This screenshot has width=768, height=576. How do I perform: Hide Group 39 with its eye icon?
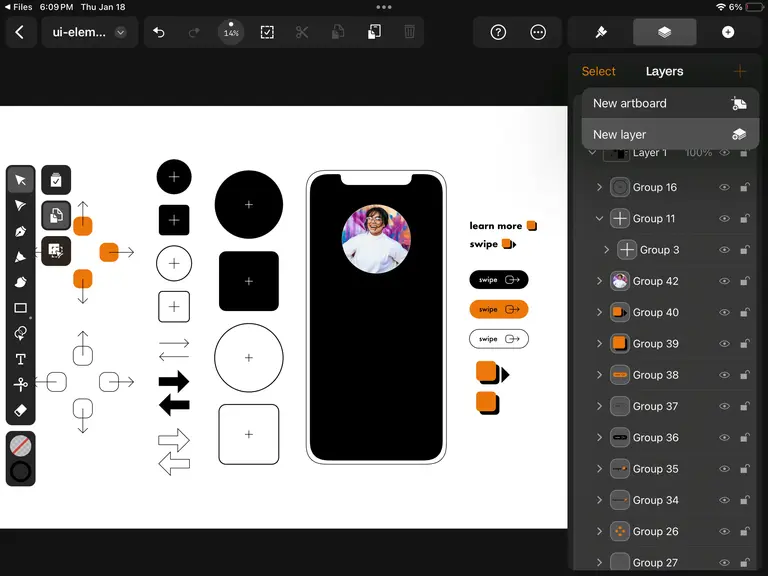724,344
